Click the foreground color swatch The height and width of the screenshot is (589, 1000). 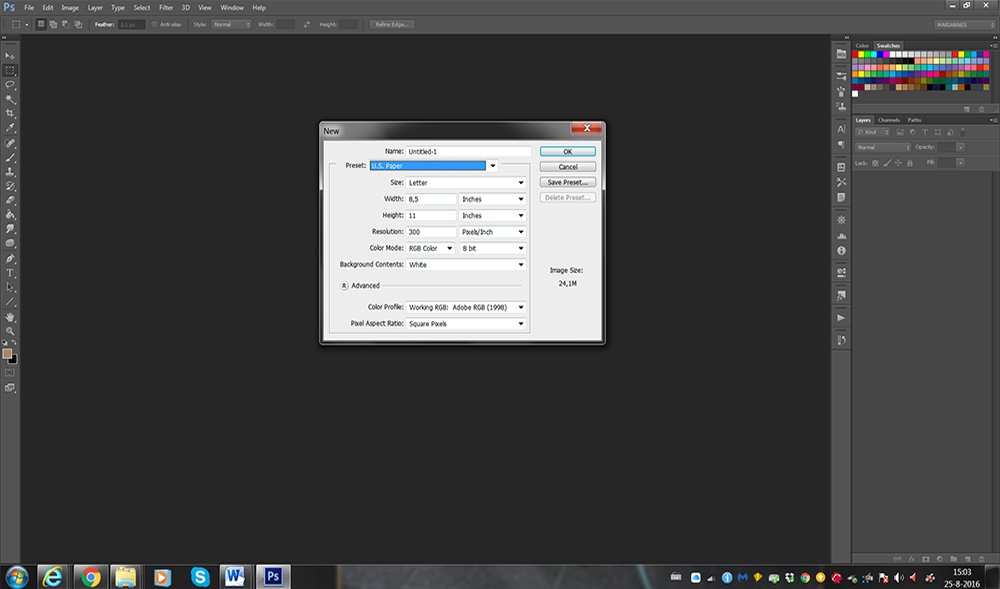coord(7,353)
